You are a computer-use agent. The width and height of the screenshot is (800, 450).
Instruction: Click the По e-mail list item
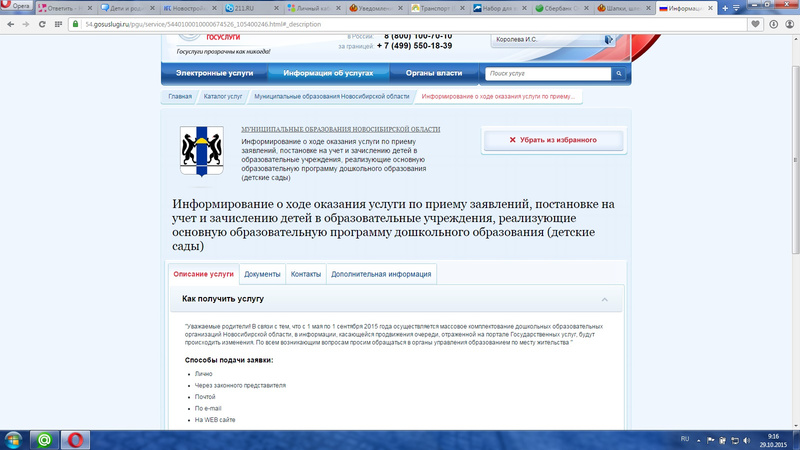[x=208, y=409]
